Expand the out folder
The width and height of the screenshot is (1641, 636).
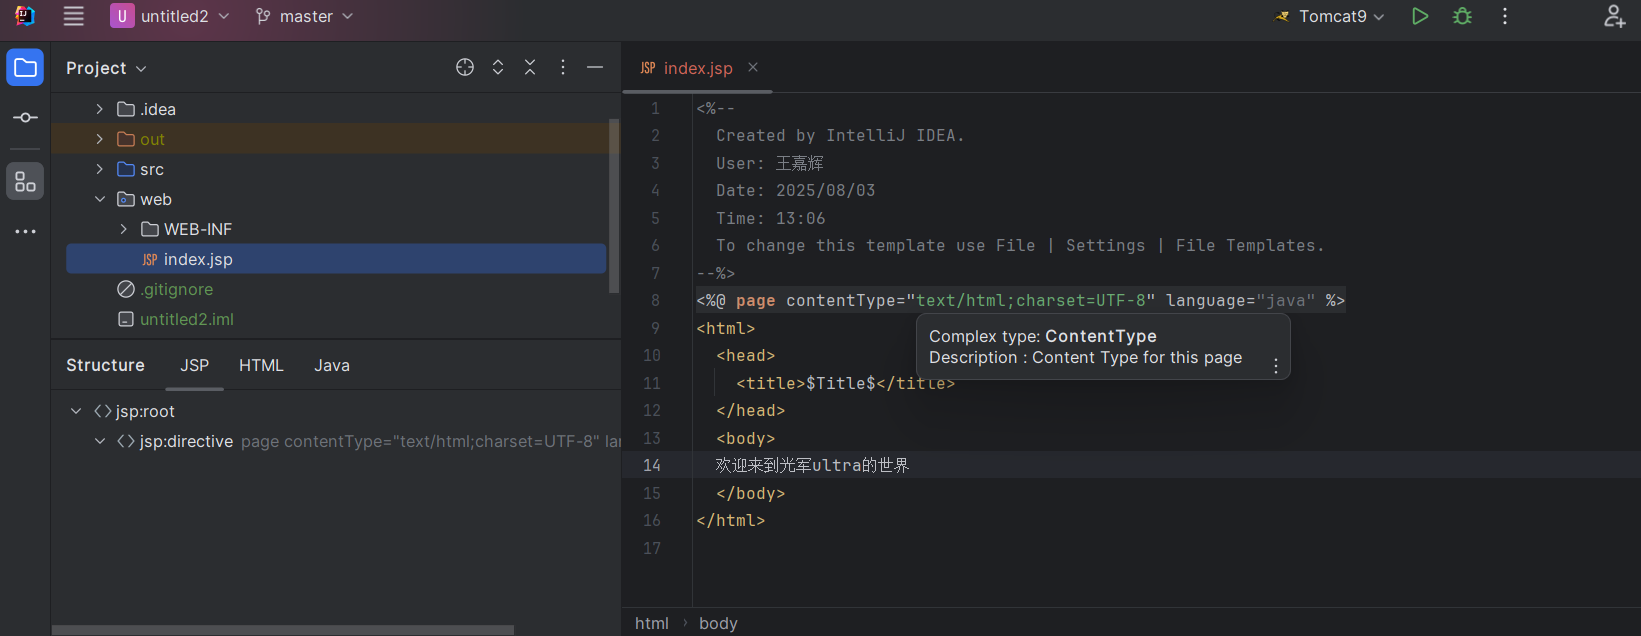tap(100, 139)
